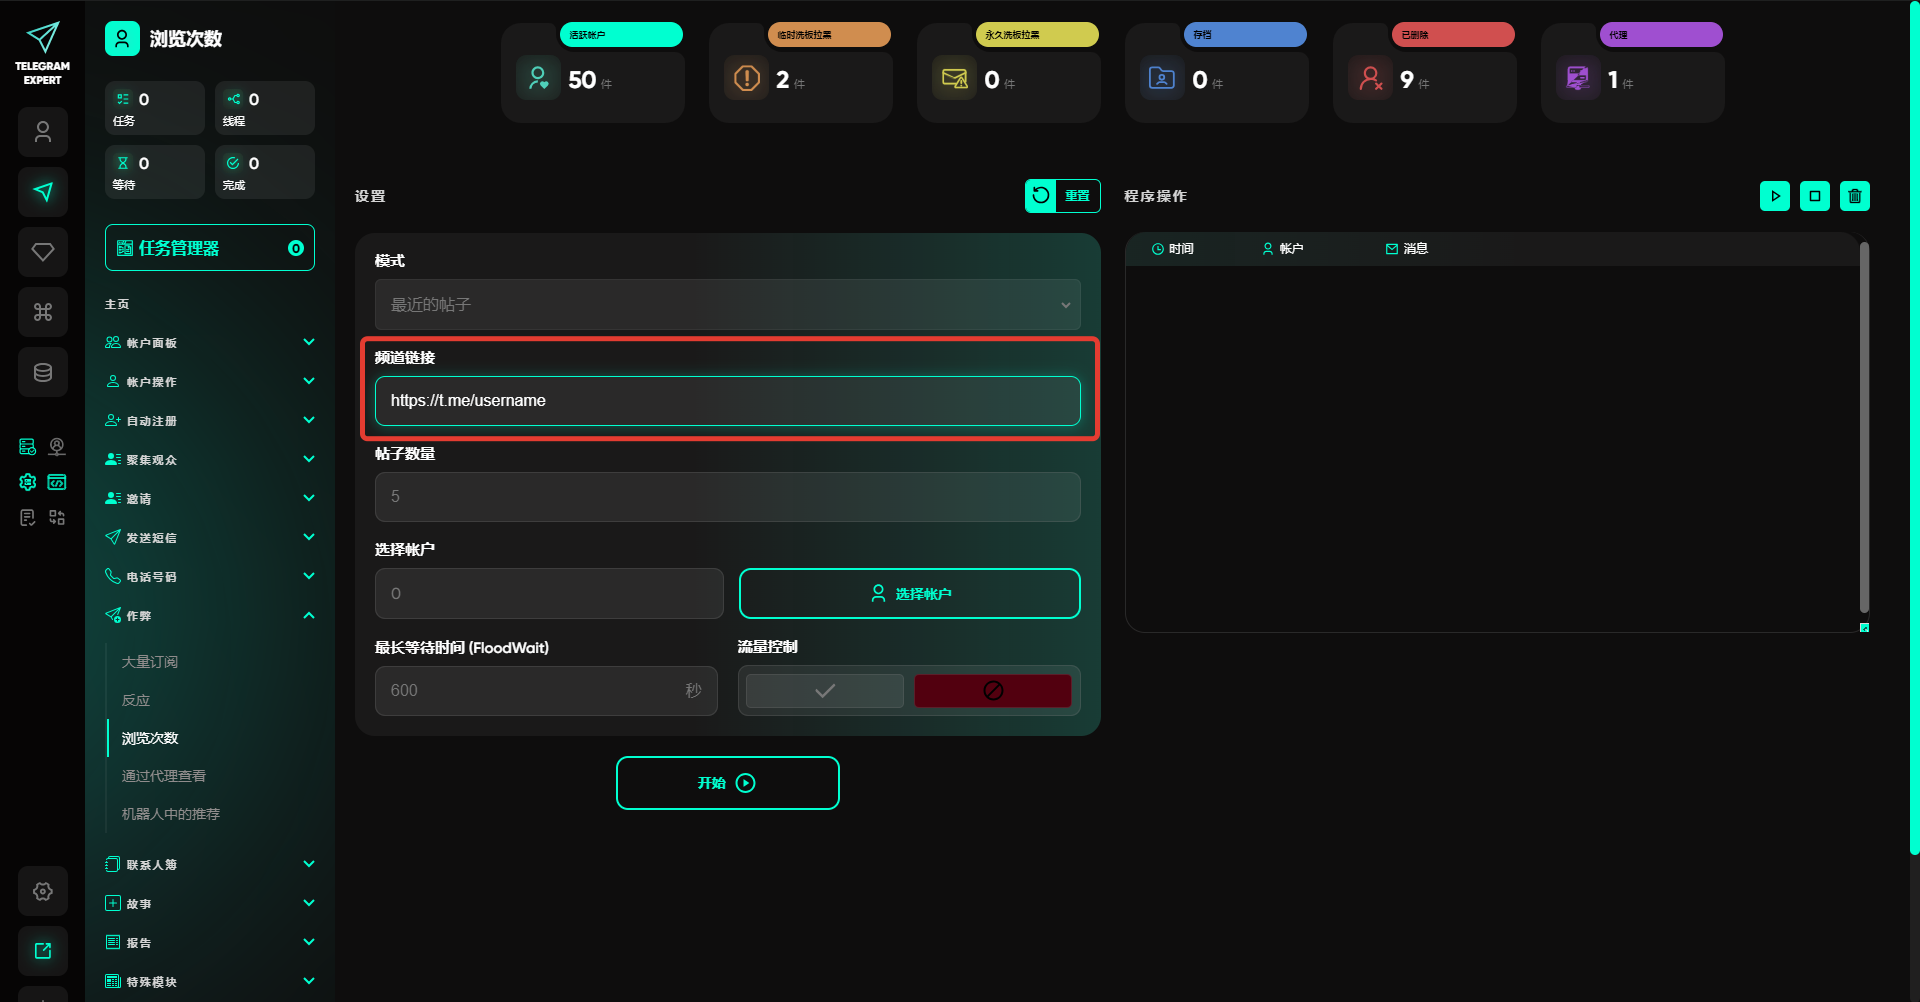Open the paper plane icon in left sidebar
Viewport: 1920px width, 1002px height.
pyautogui.click(x=43, y=192)
